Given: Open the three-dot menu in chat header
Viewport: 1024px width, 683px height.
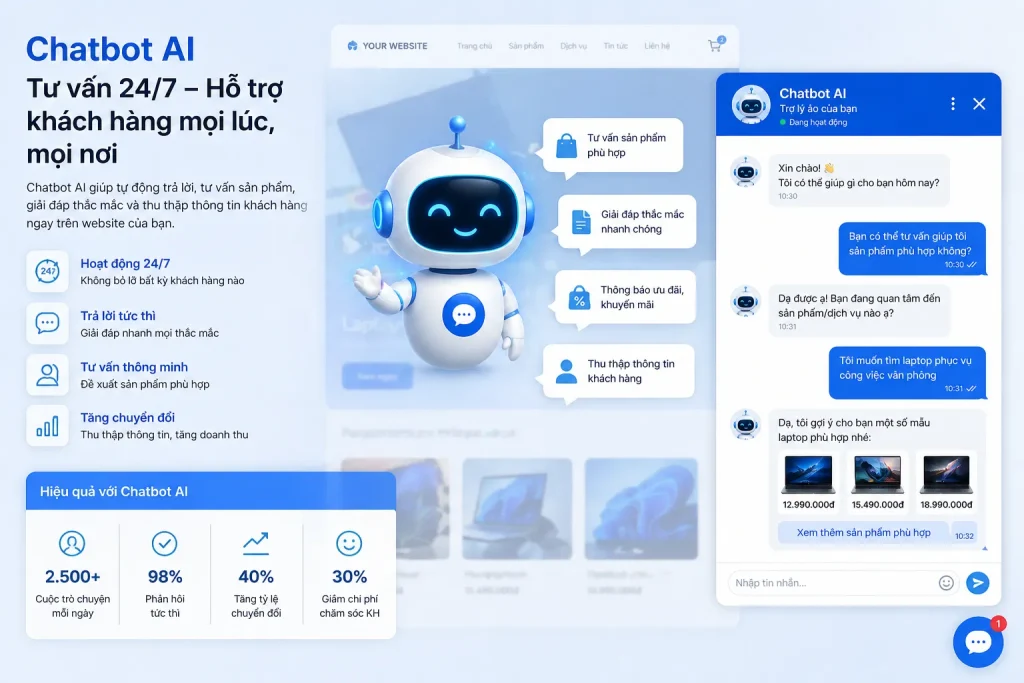Looking at the screenshot, I should tap(953, 103).
